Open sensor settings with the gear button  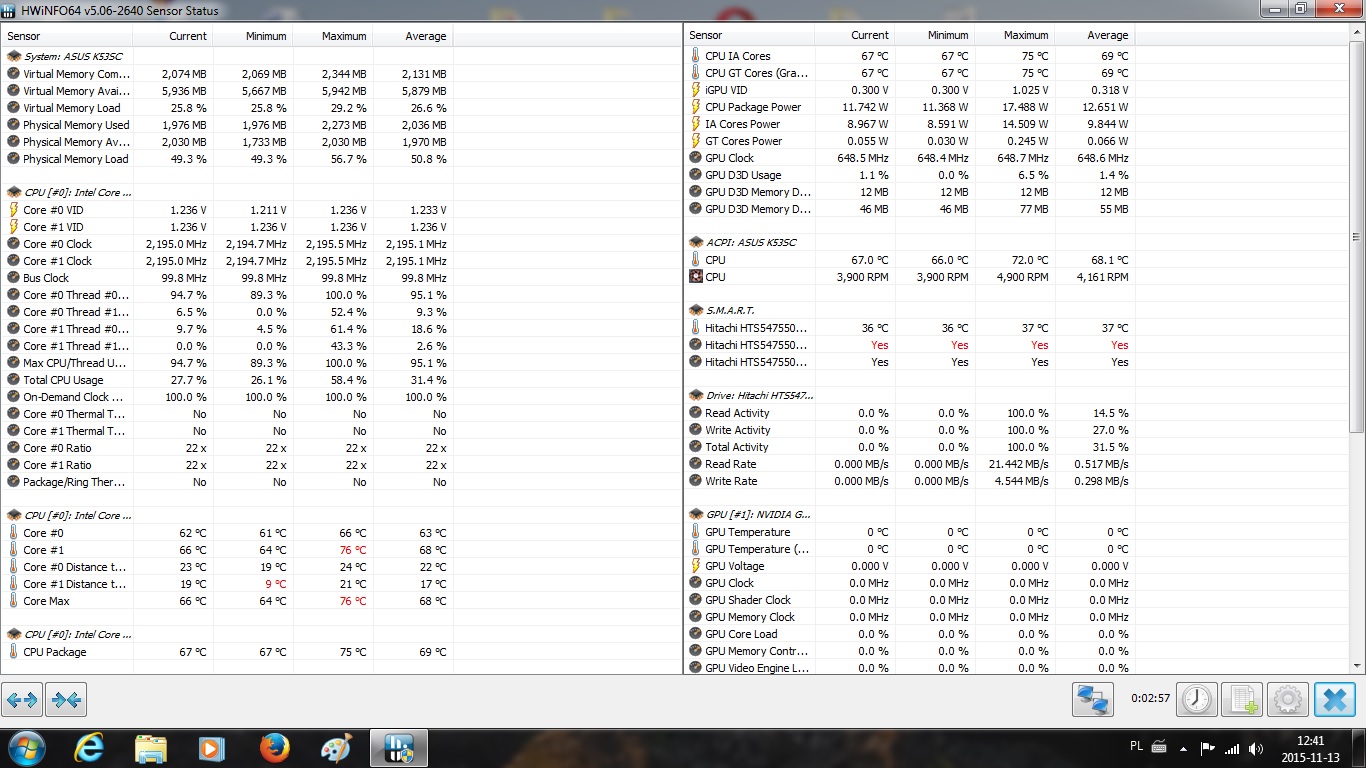(x=1288, y=699)
